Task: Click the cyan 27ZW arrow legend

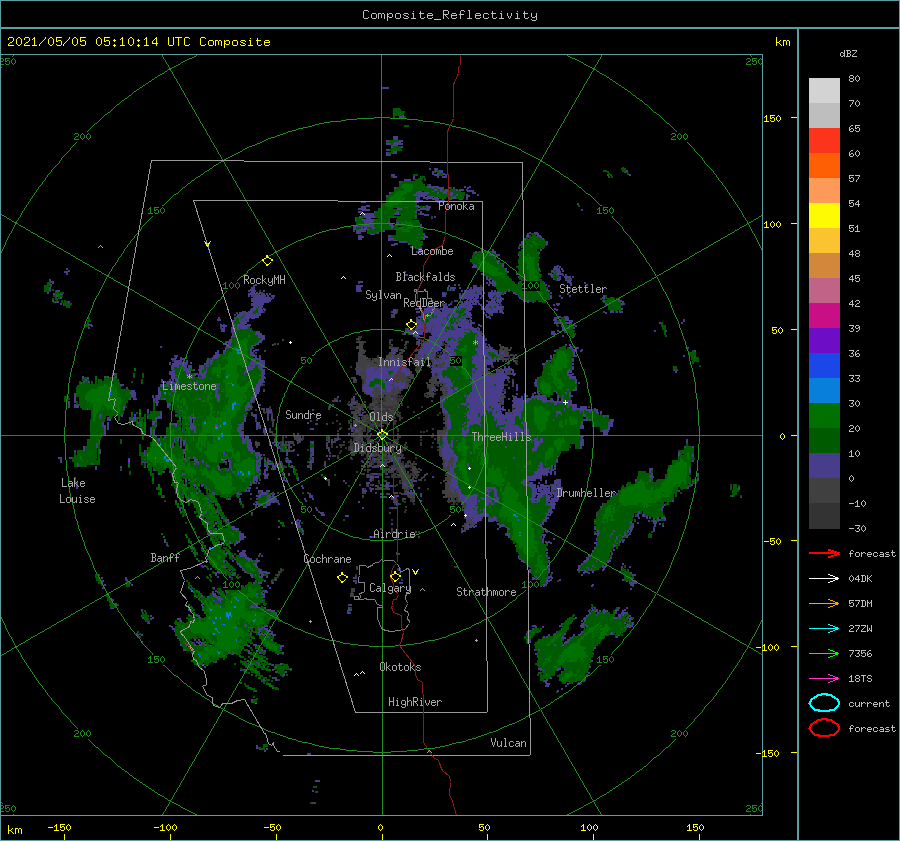Action: [x=824, y=629]
